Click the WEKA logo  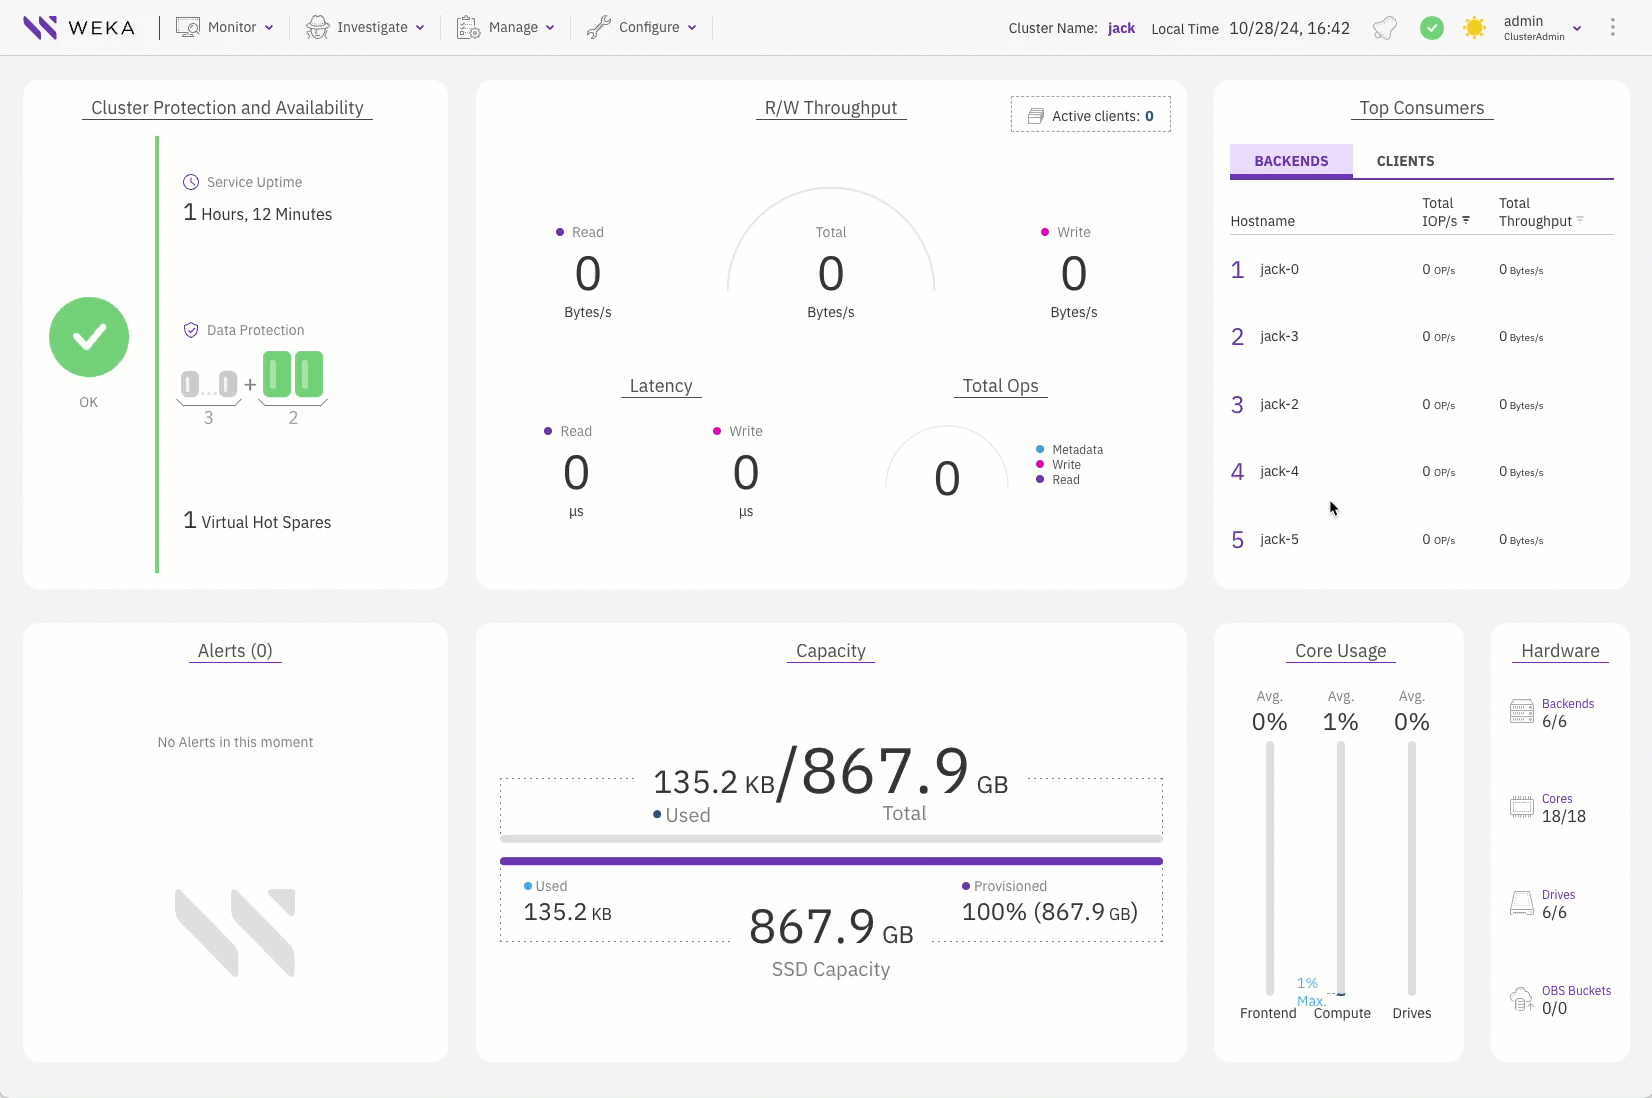(x=79, y=28)
